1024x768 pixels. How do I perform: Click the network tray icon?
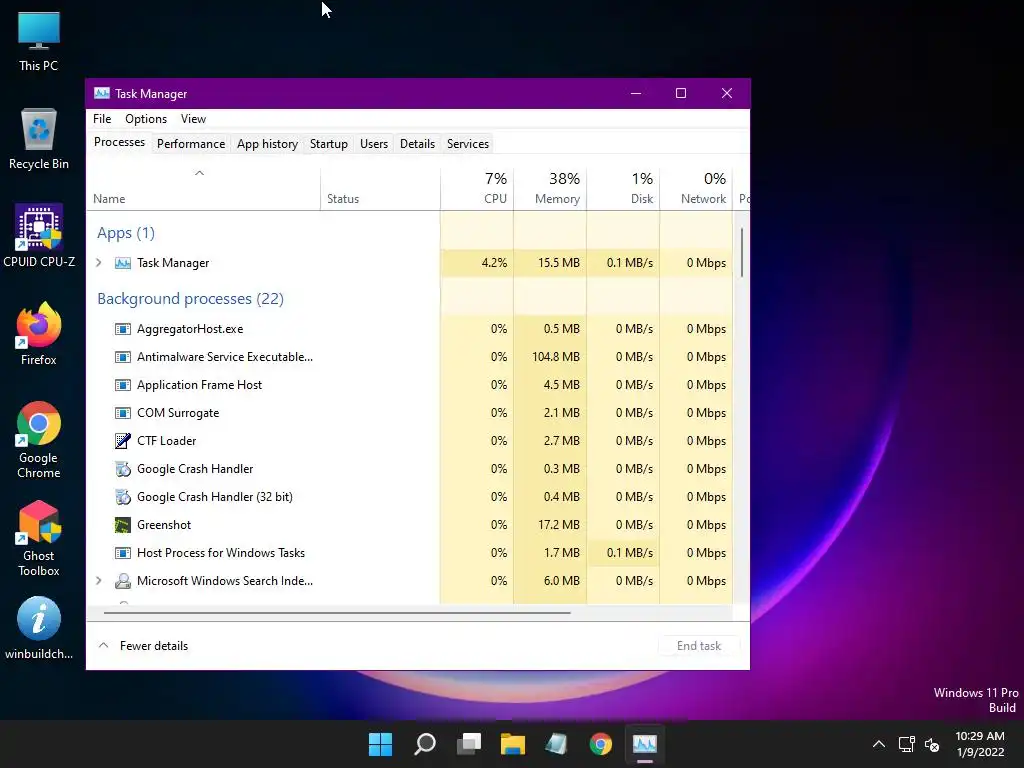pyautogui.click(x=906, y=744)
